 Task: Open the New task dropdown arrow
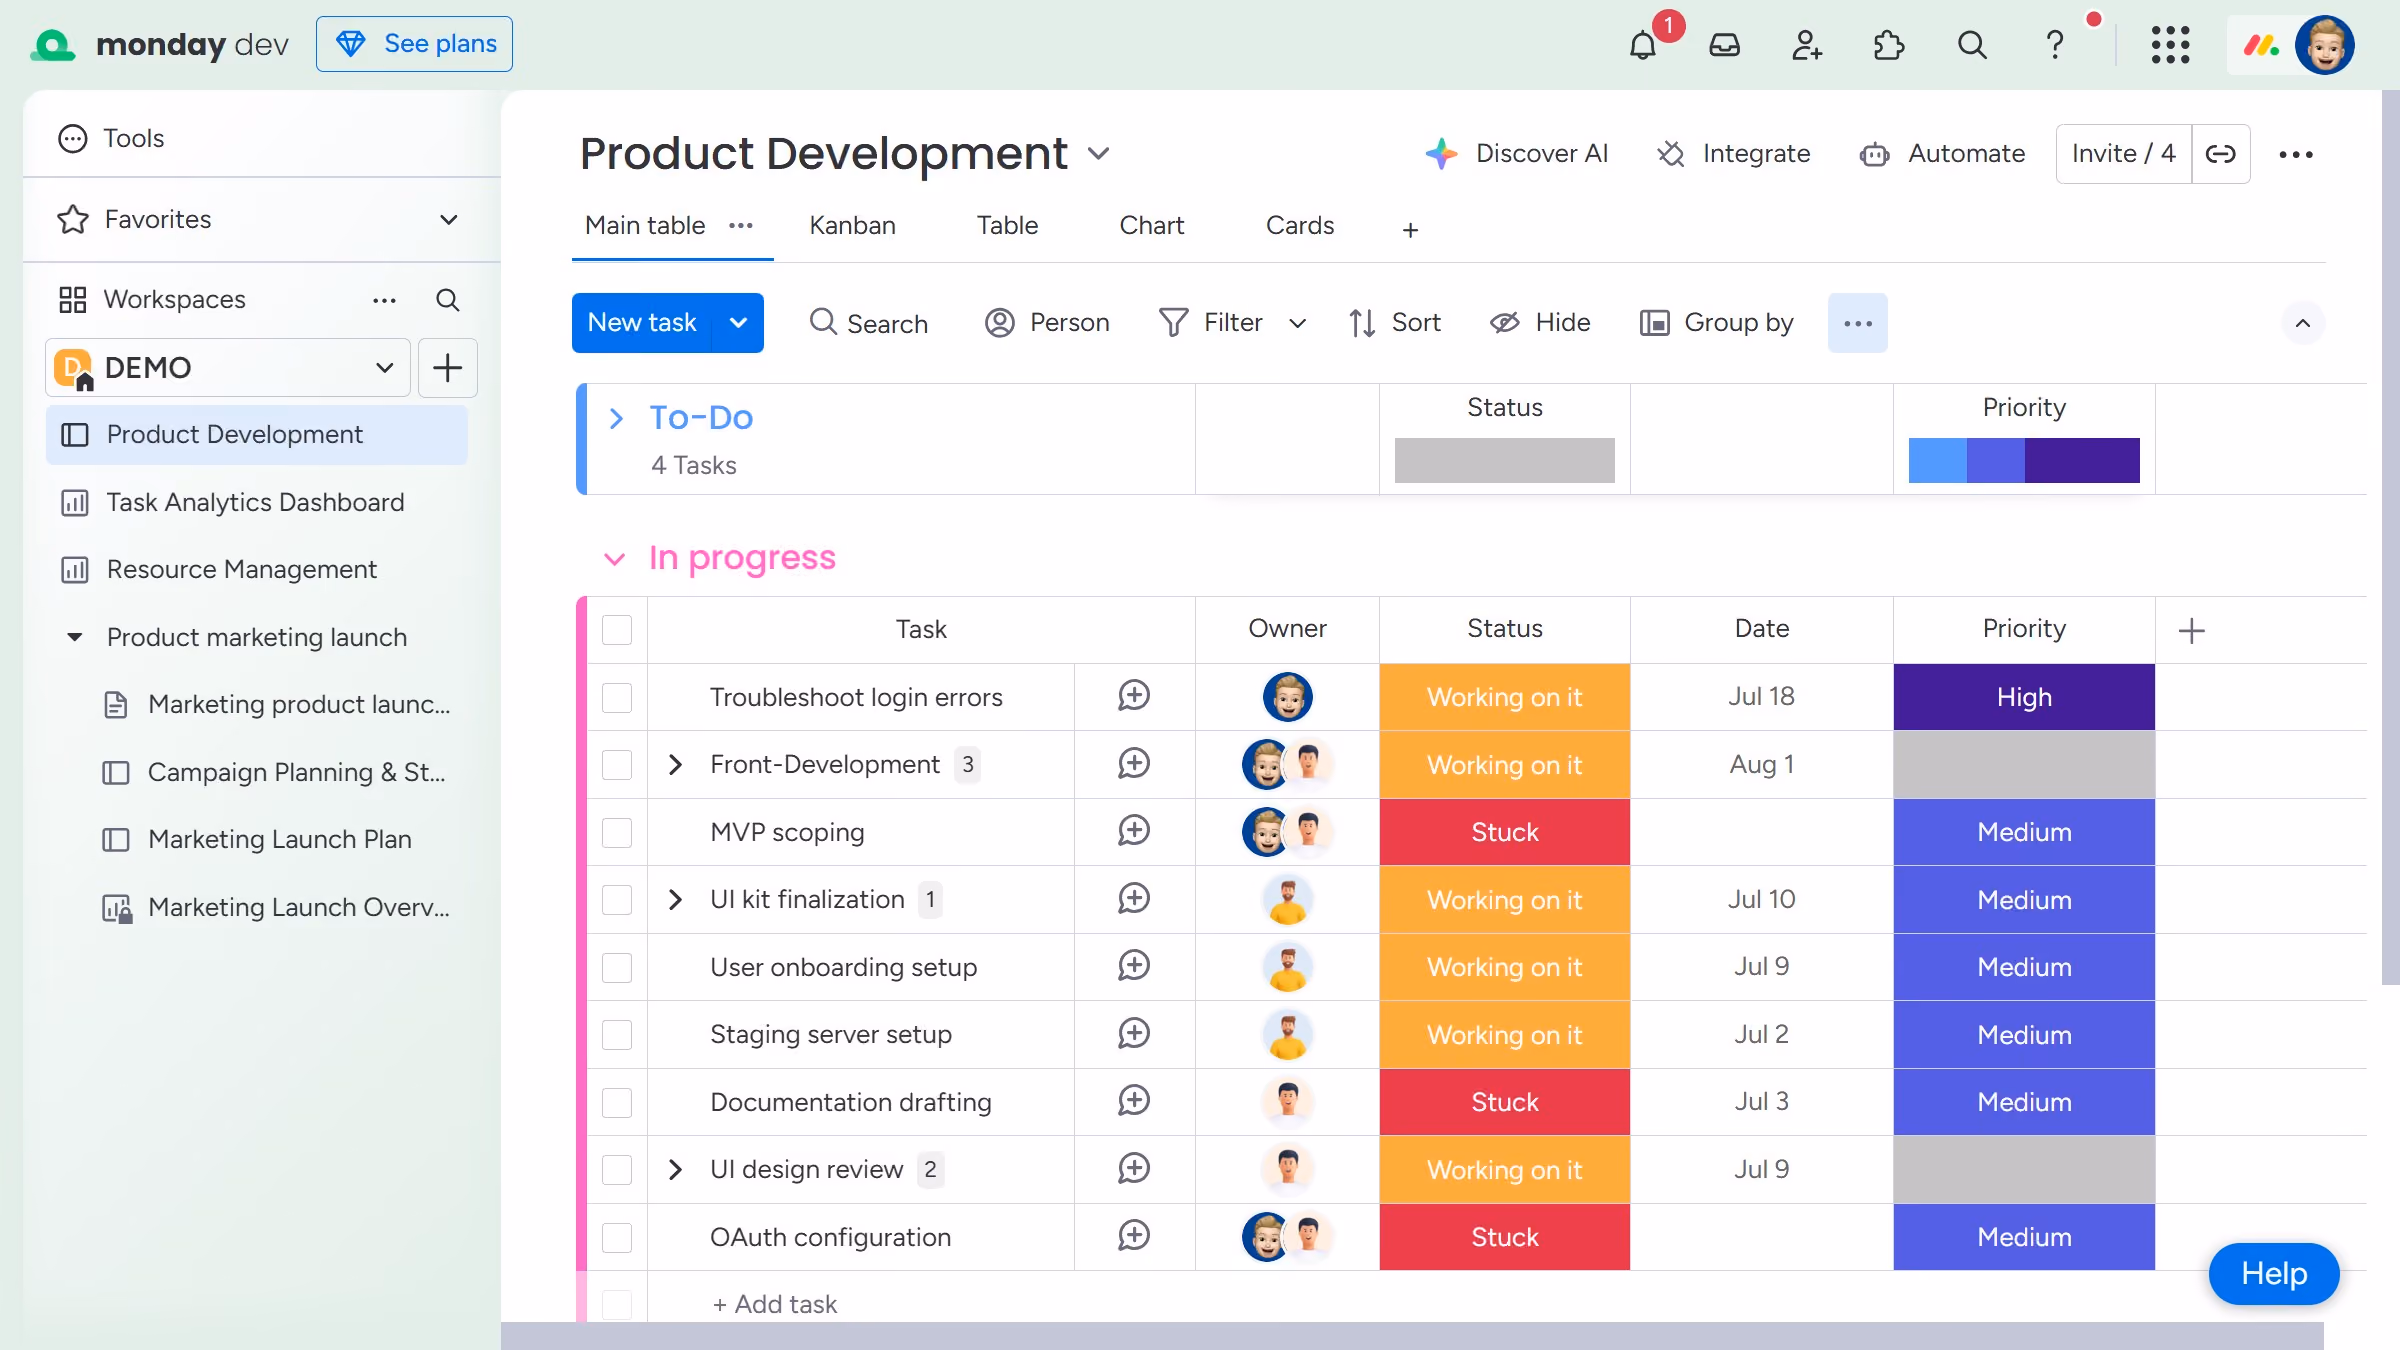(x=738, y=323)
